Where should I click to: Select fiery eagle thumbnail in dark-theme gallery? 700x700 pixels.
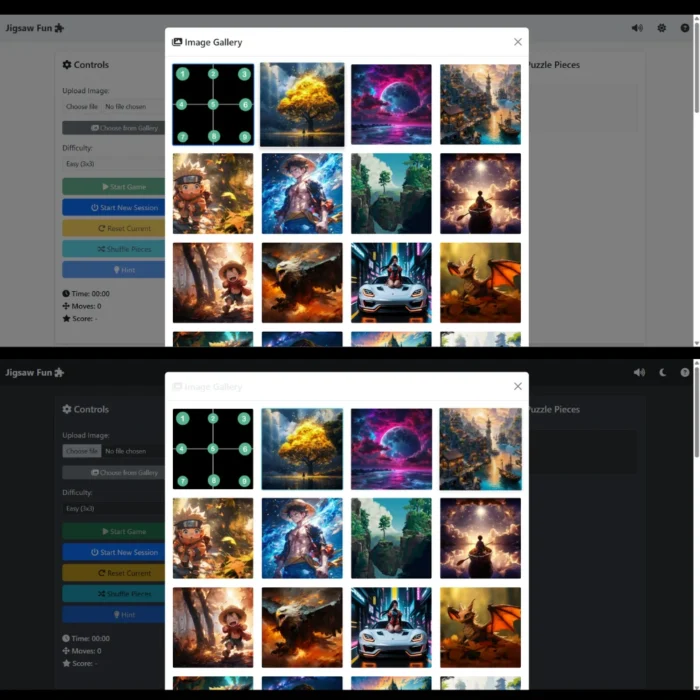click(x=302, y=627)
